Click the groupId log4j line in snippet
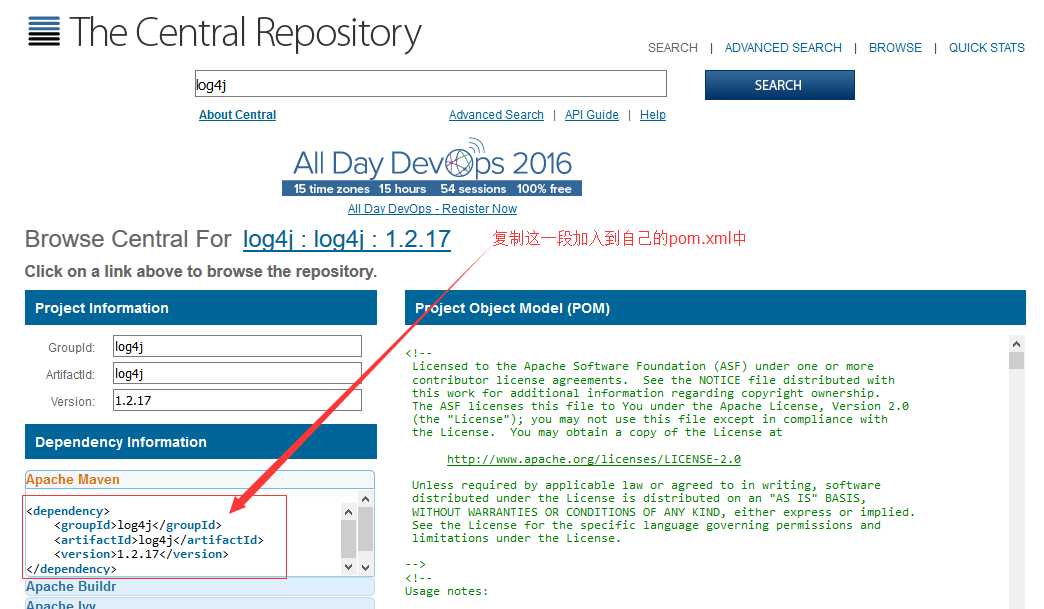The width and height of the screenshot is (1044, 609). click(x=137, y=525)
